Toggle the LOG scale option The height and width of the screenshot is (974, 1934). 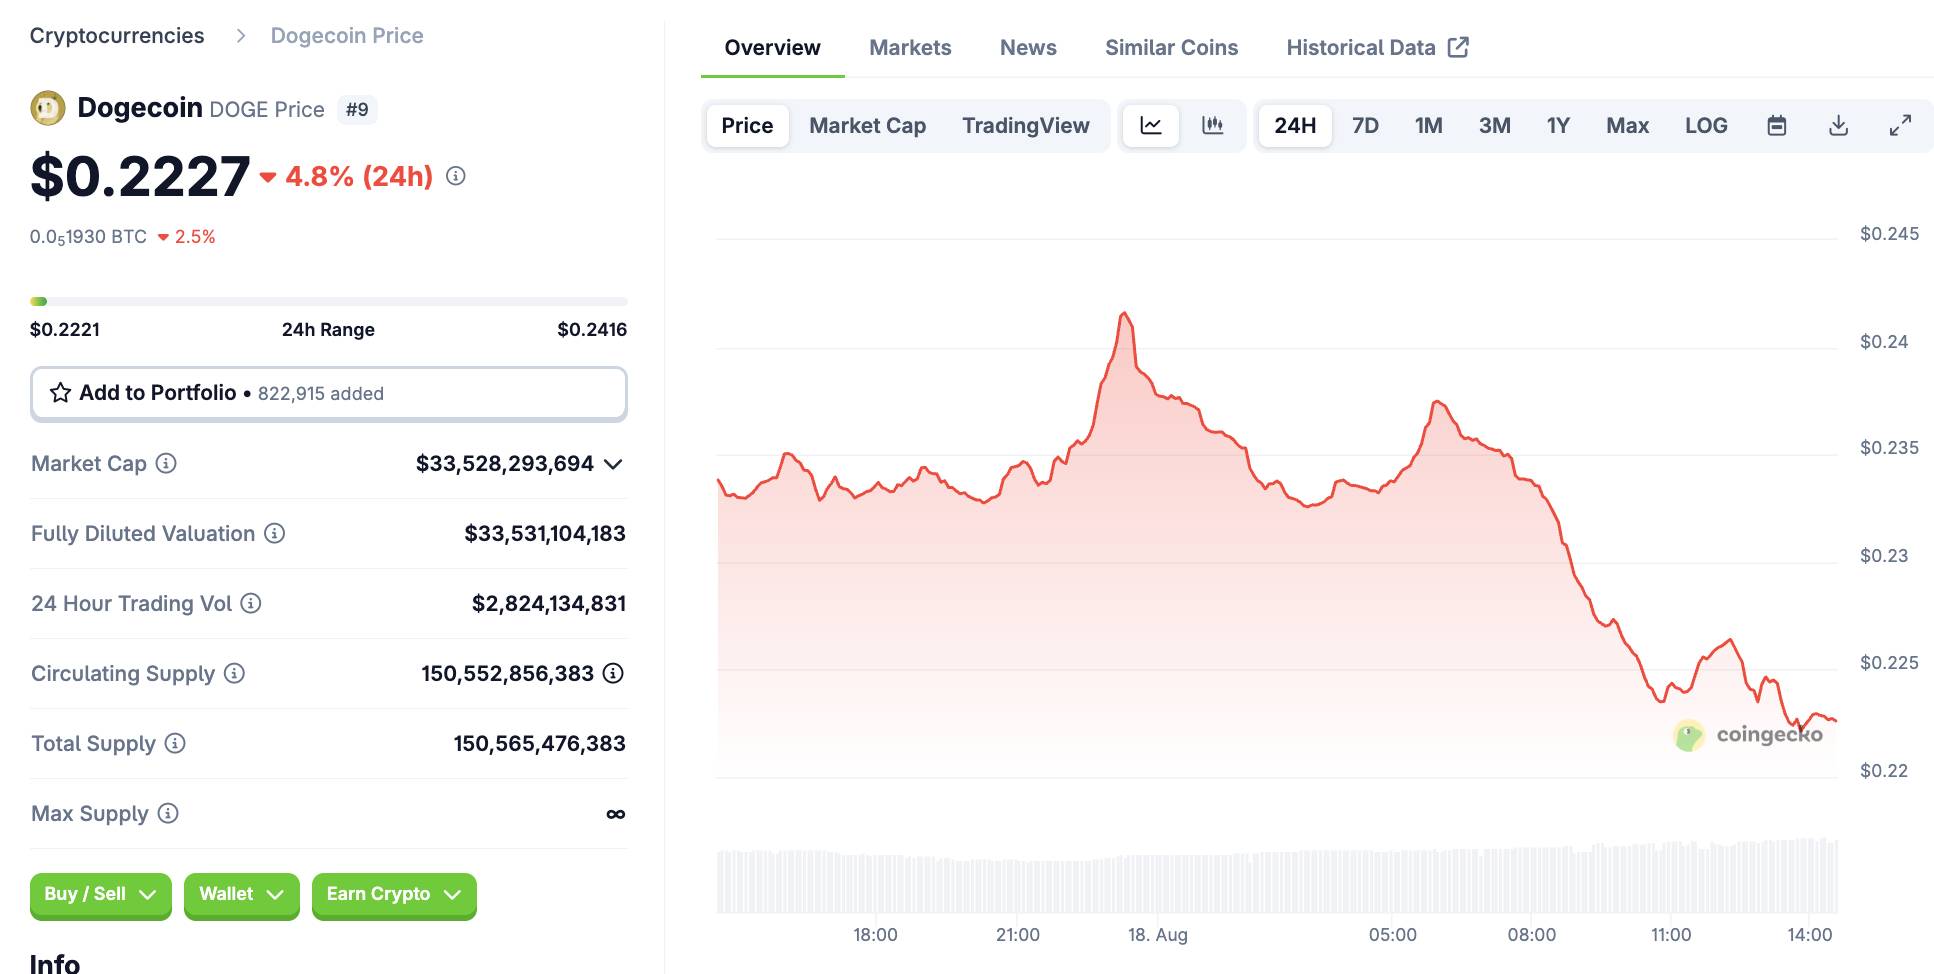click(1706, 126)
